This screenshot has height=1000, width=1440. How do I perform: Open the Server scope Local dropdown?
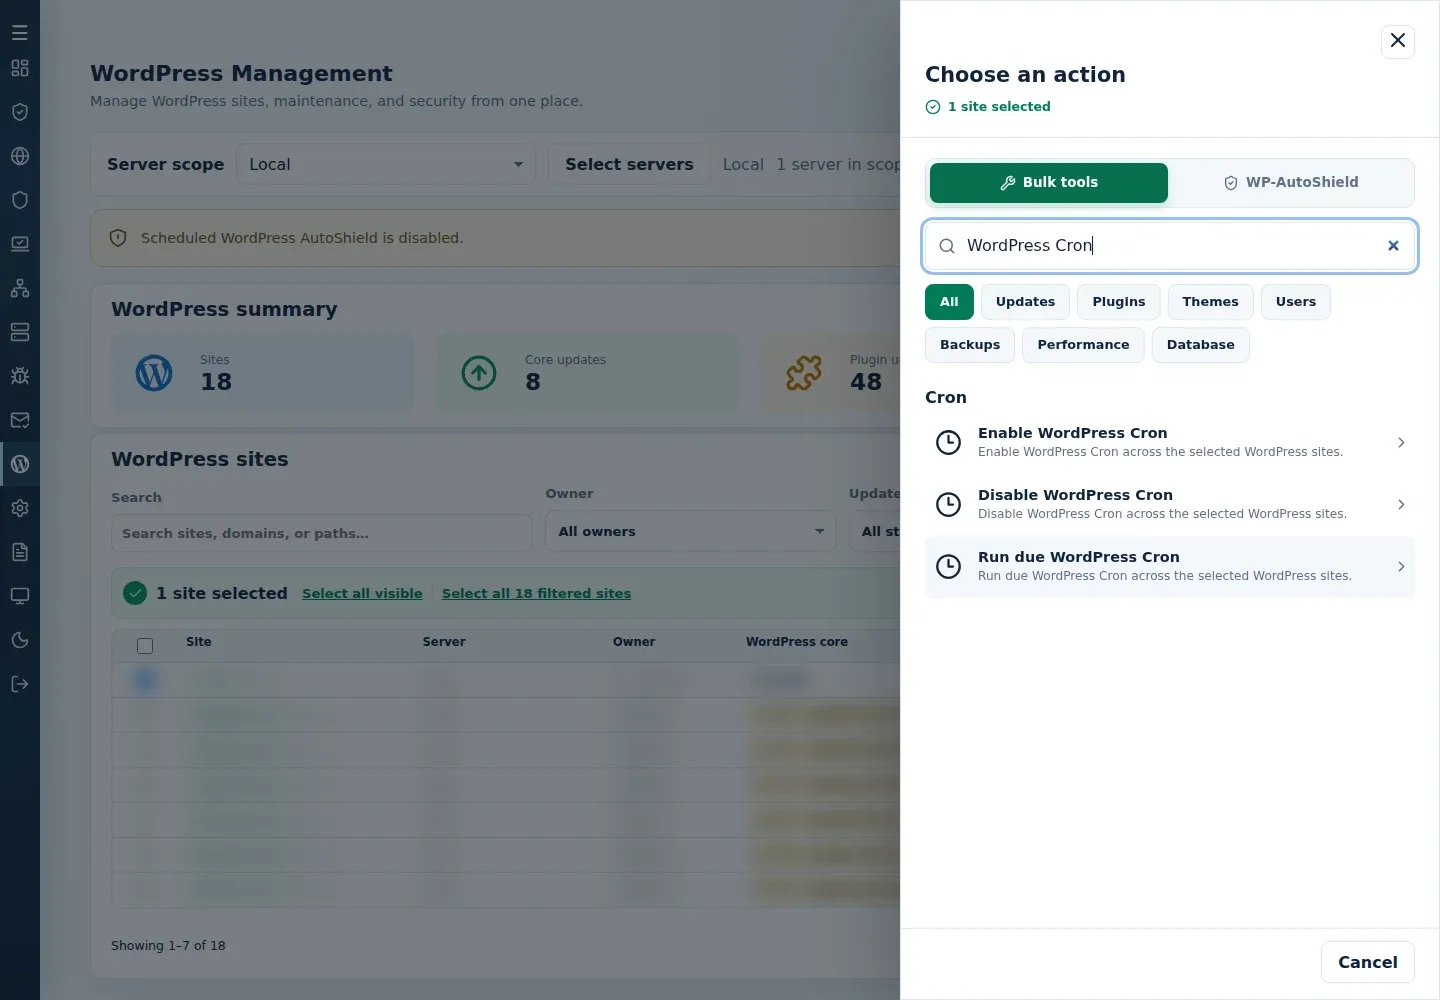point(386,164)
